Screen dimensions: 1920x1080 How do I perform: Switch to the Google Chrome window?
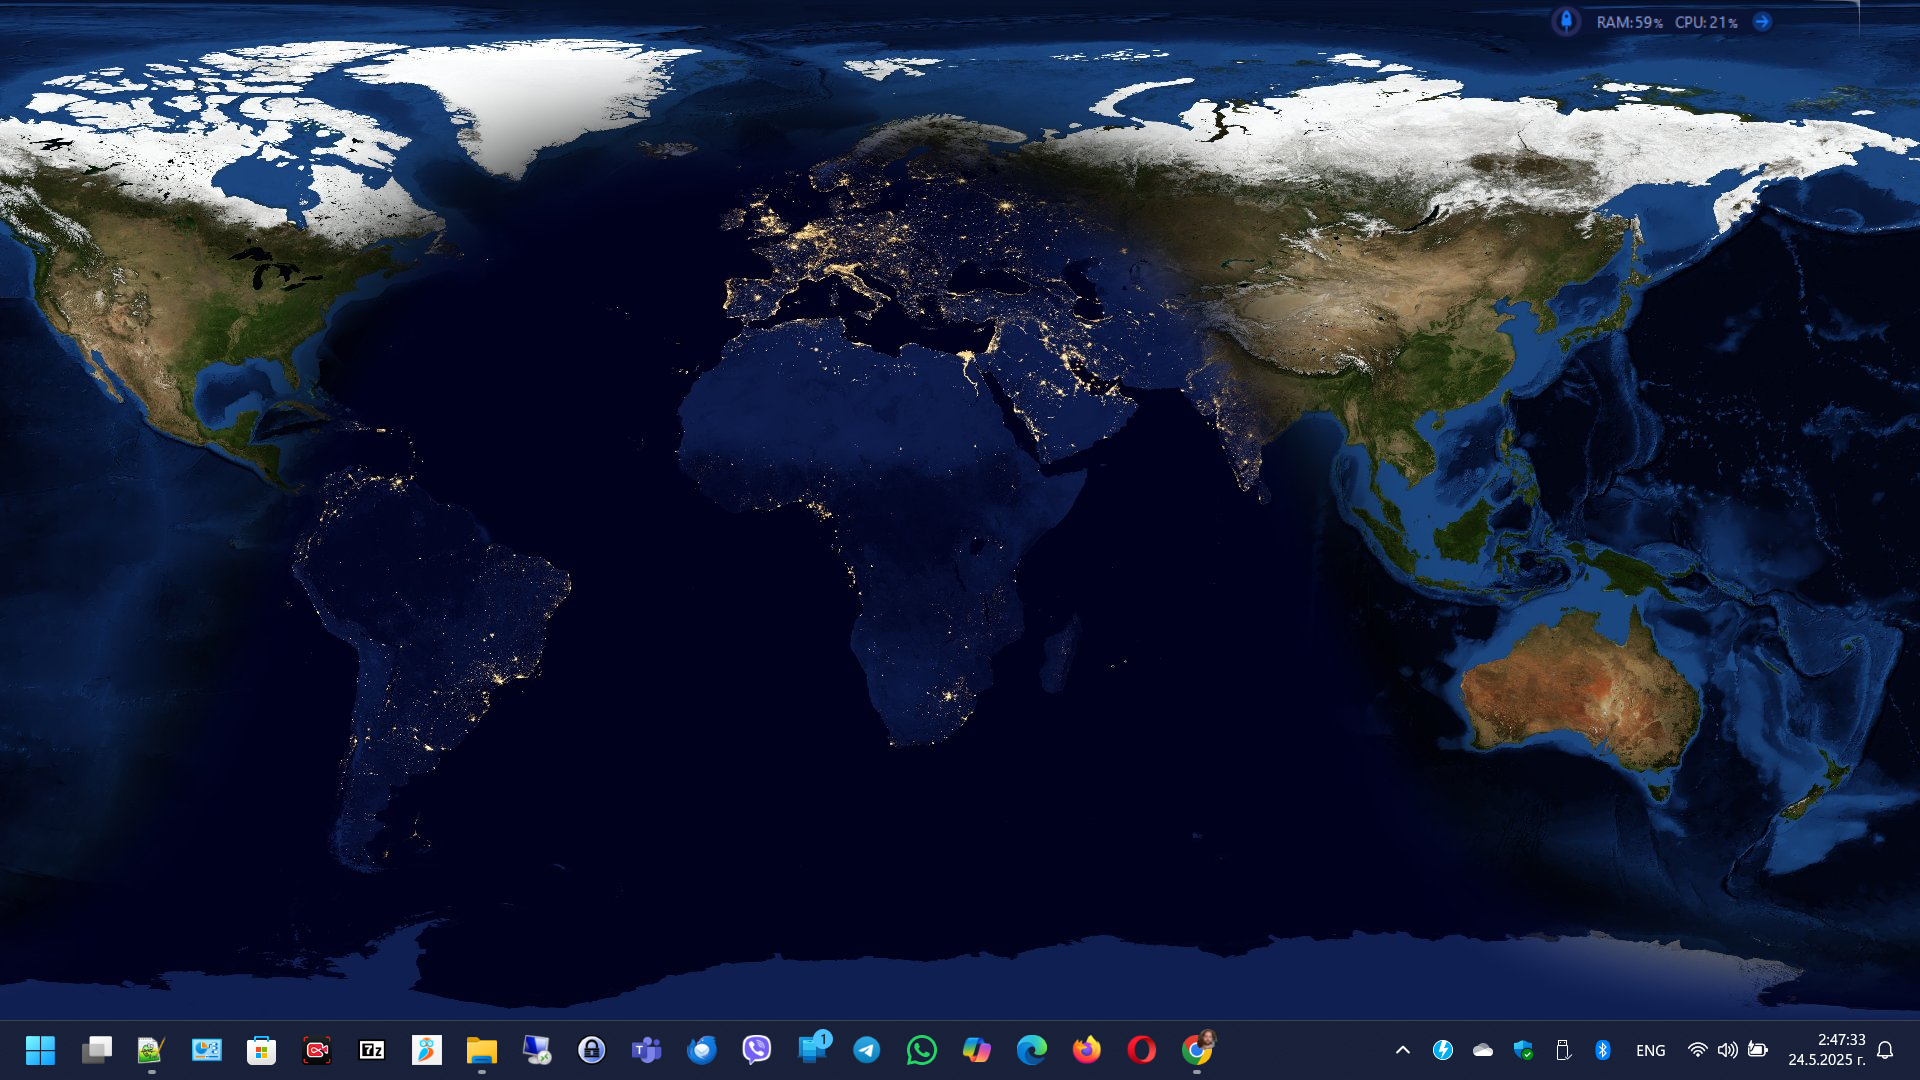pyautogui.click(x=1197, y=1049)
